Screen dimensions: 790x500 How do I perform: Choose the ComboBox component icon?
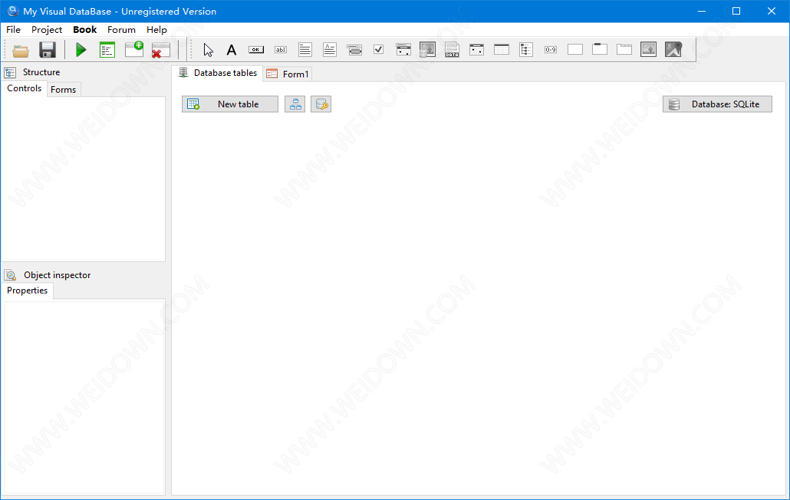pos(354,49)
